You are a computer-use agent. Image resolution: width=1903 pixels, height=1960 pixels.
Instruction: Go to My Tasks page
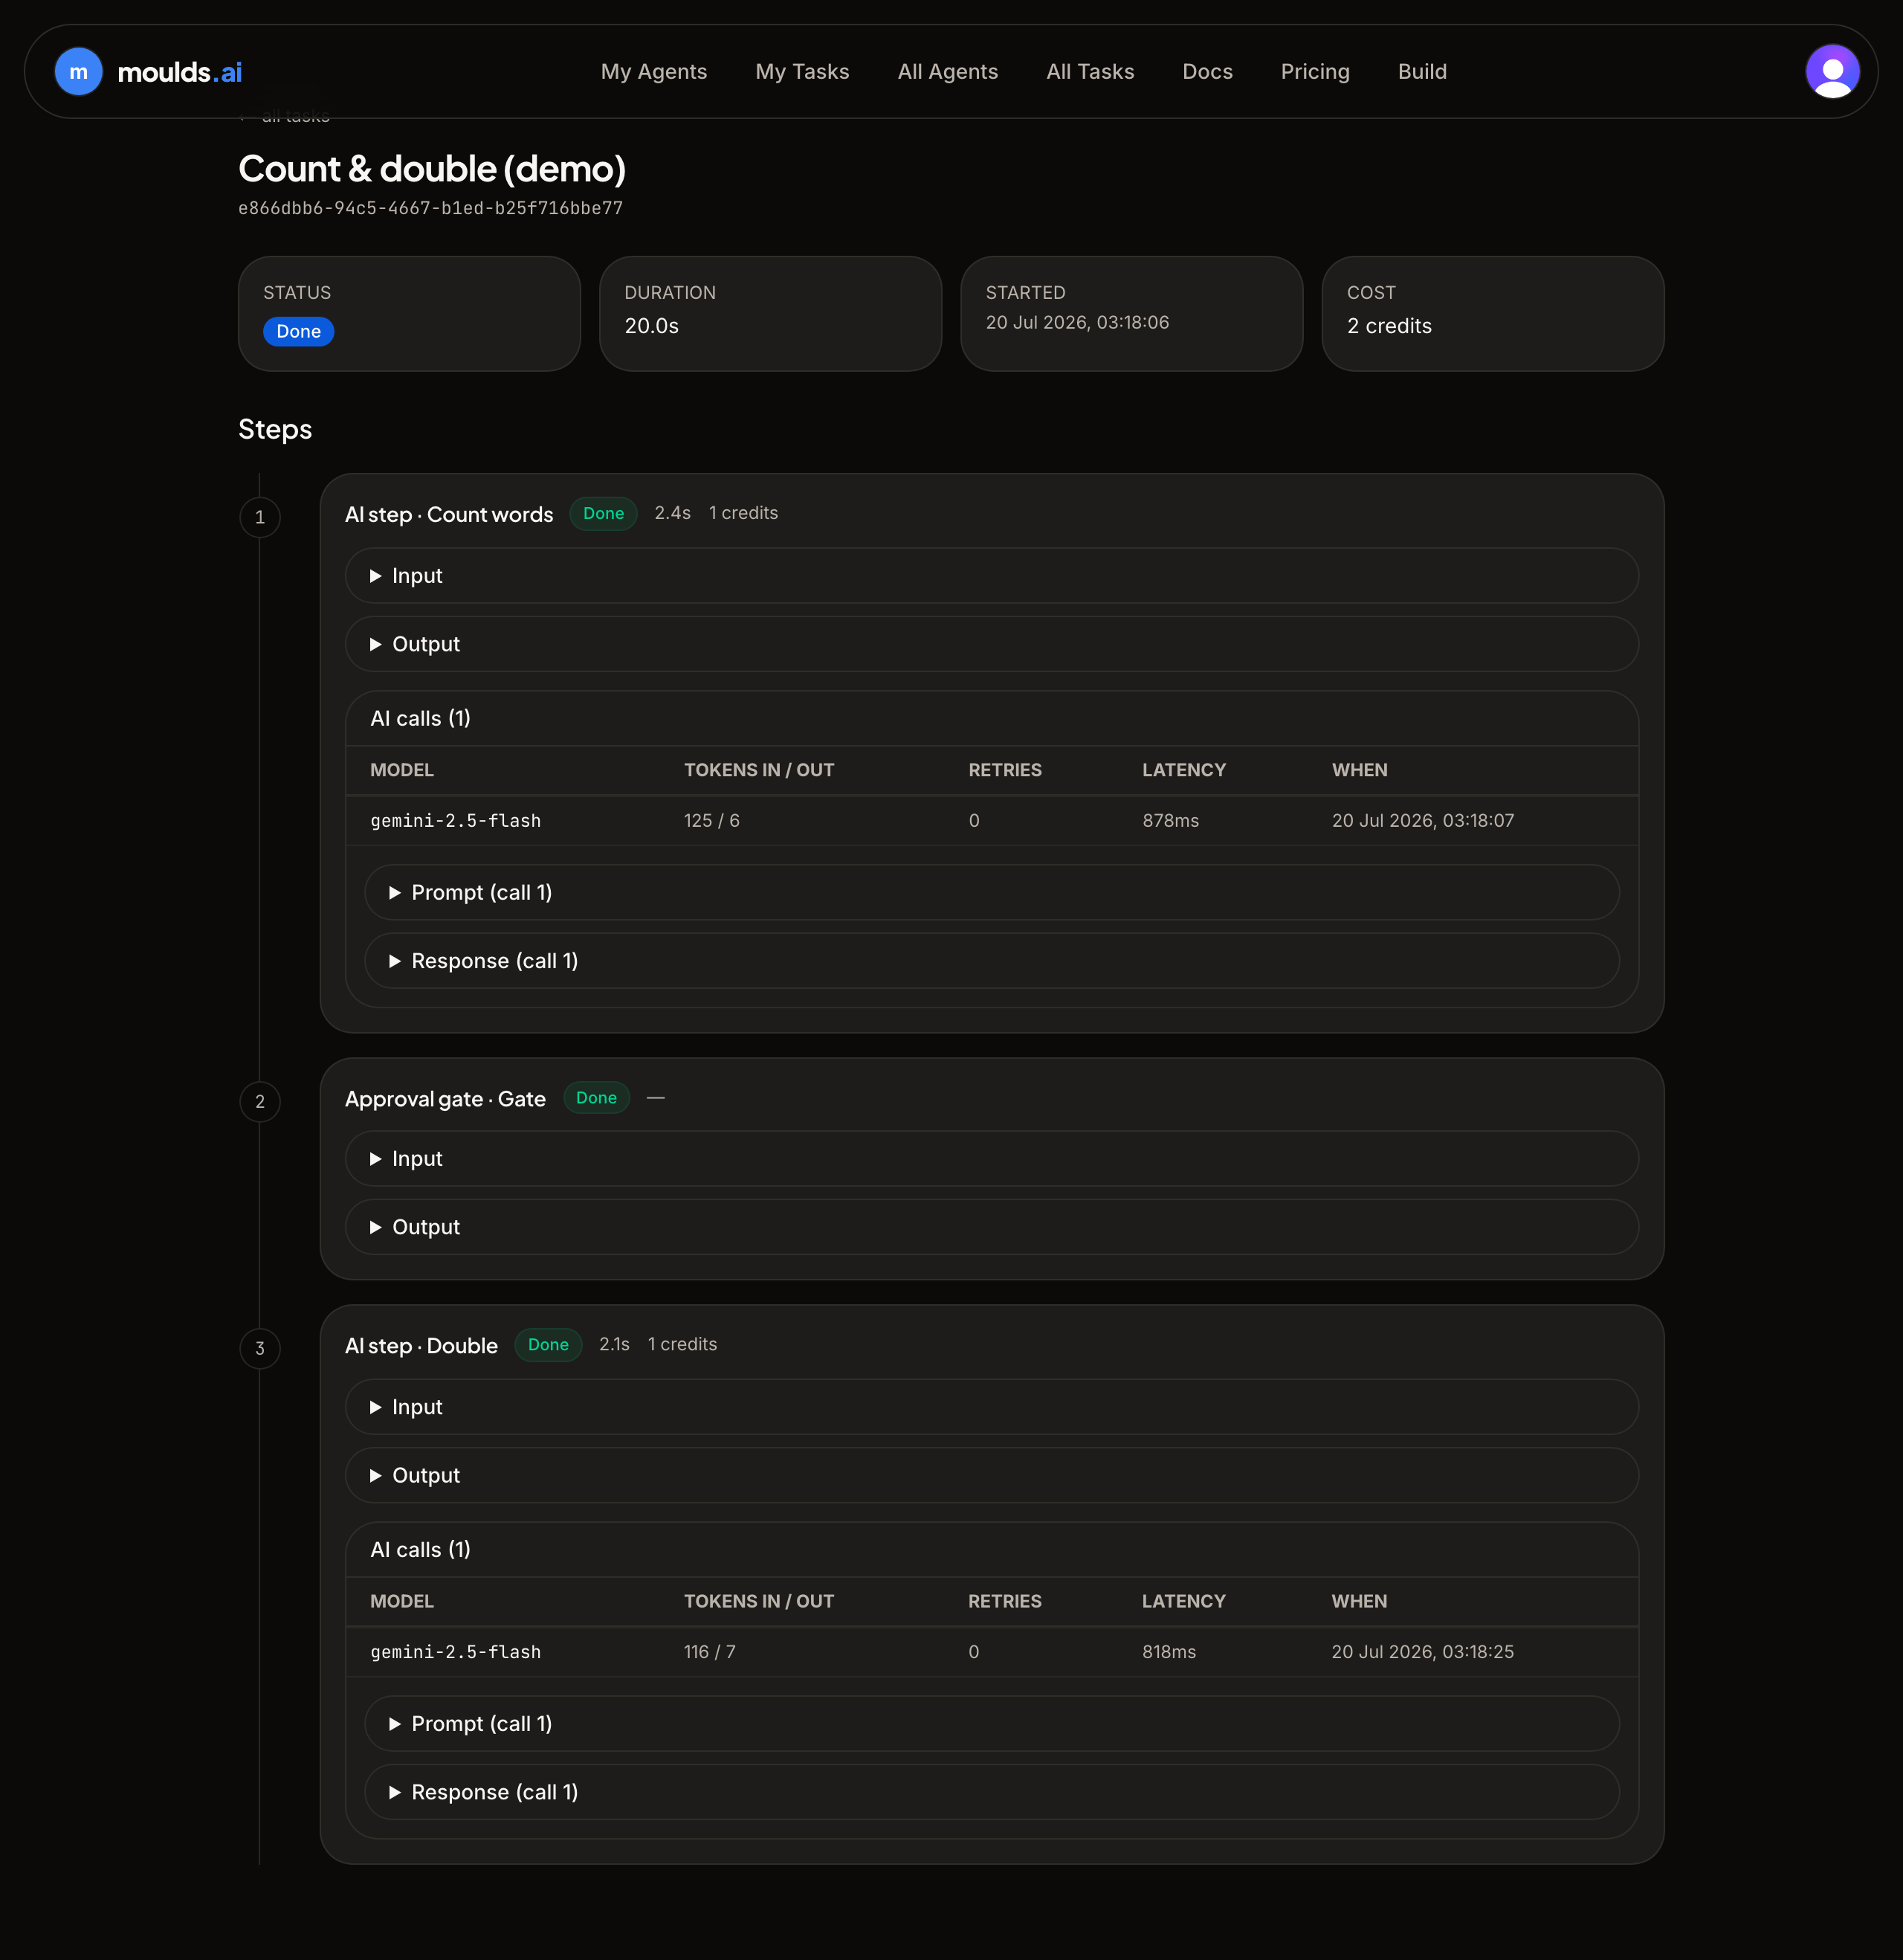point(802,72)
